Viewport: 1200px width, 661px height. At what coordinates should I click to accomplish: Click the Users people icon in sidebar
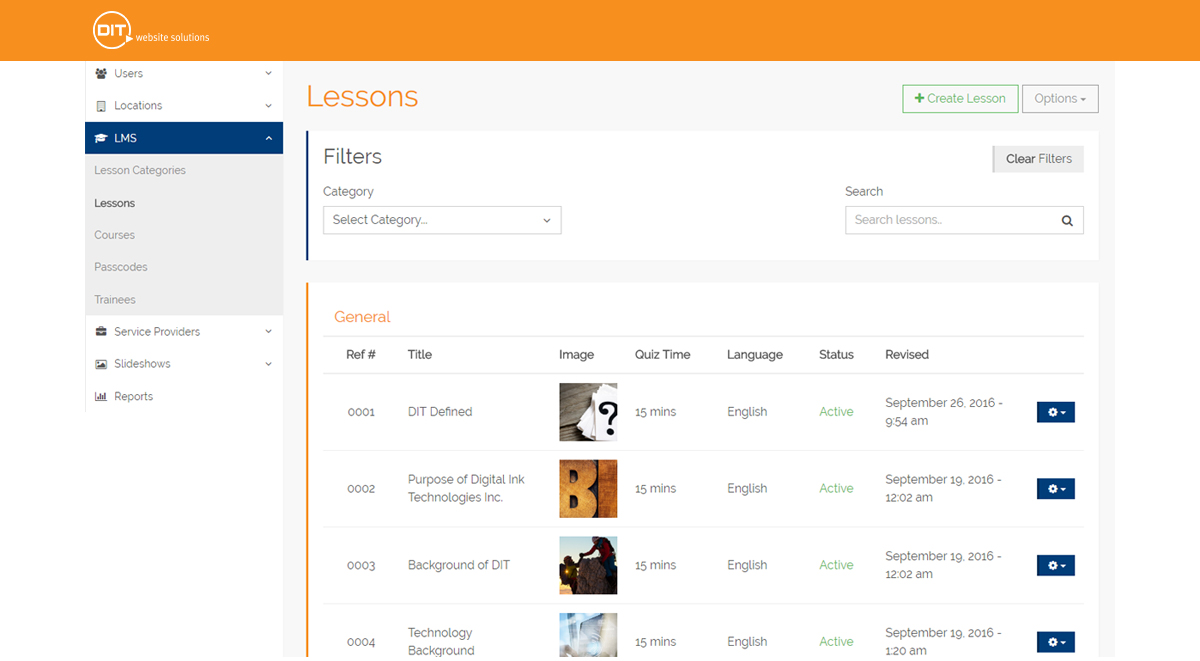tap(101, 74)
